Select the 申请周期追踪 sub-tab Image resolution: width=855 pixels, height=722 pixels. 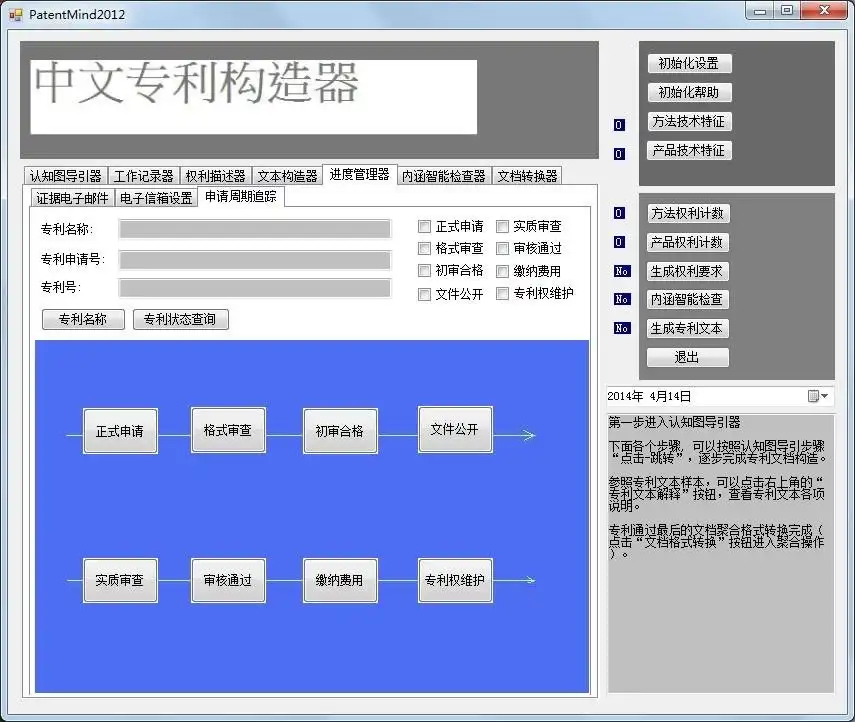pos(241,196)
